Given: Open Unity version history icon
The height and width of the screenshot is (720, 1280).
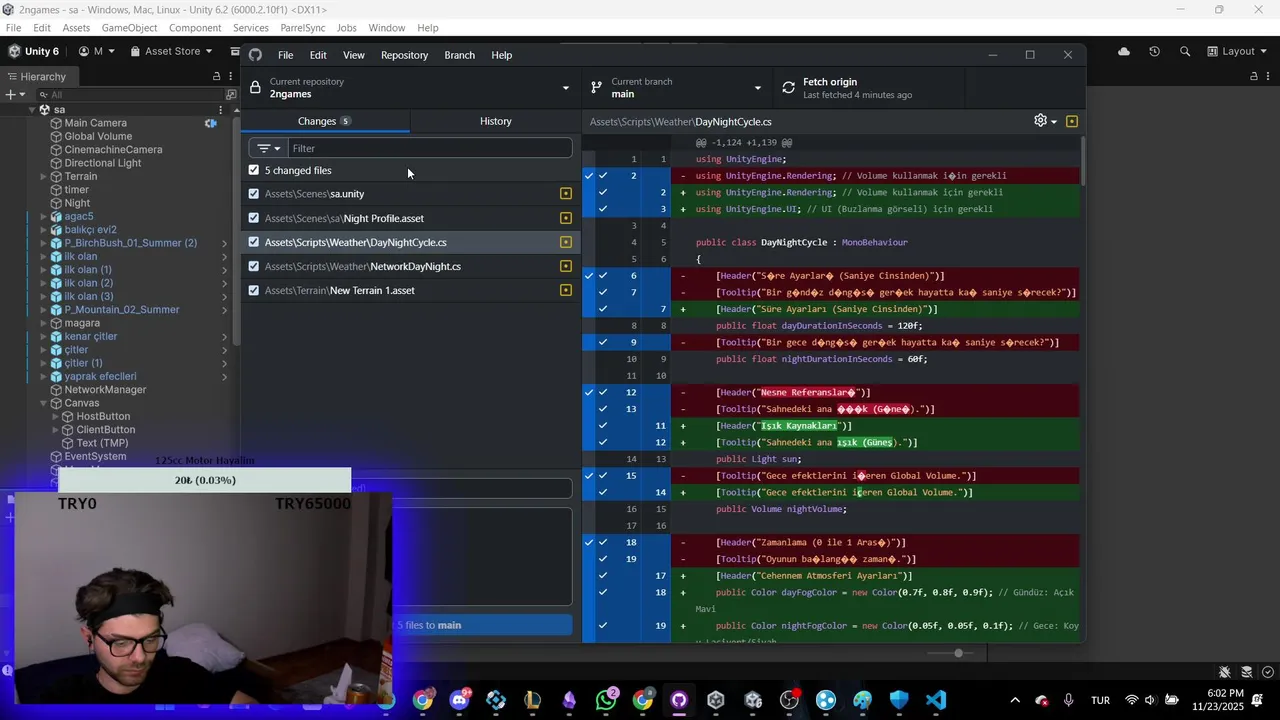Looking at the screenshot, I should click(x=1154, y=51).
